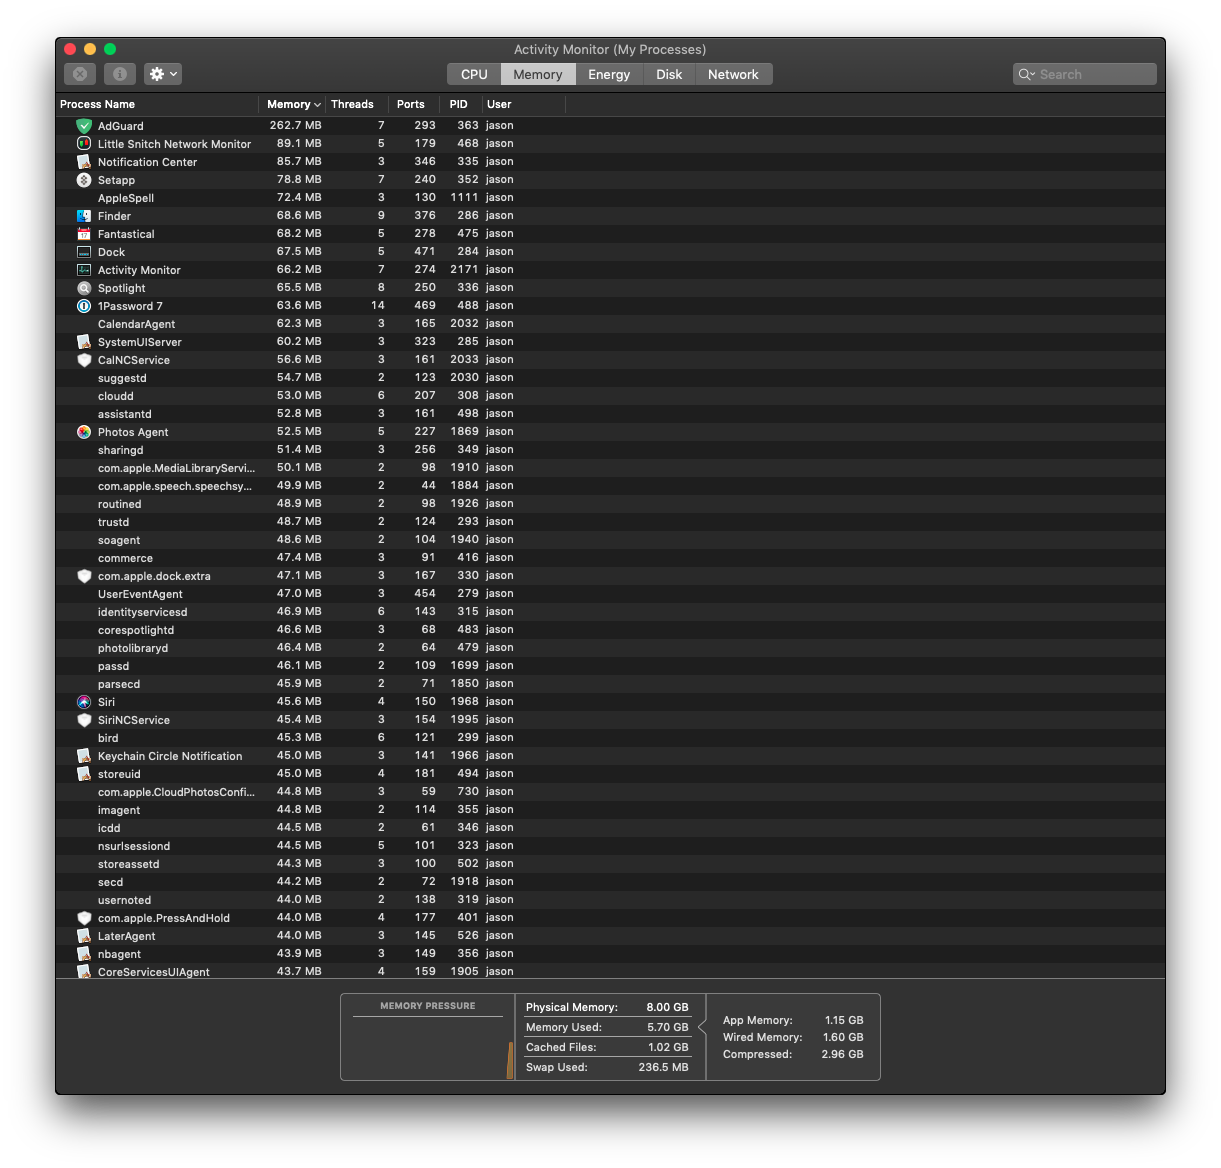
Task: Click the com.apple.PressAndHold shield icon
Action: click(x=84, y=918)
